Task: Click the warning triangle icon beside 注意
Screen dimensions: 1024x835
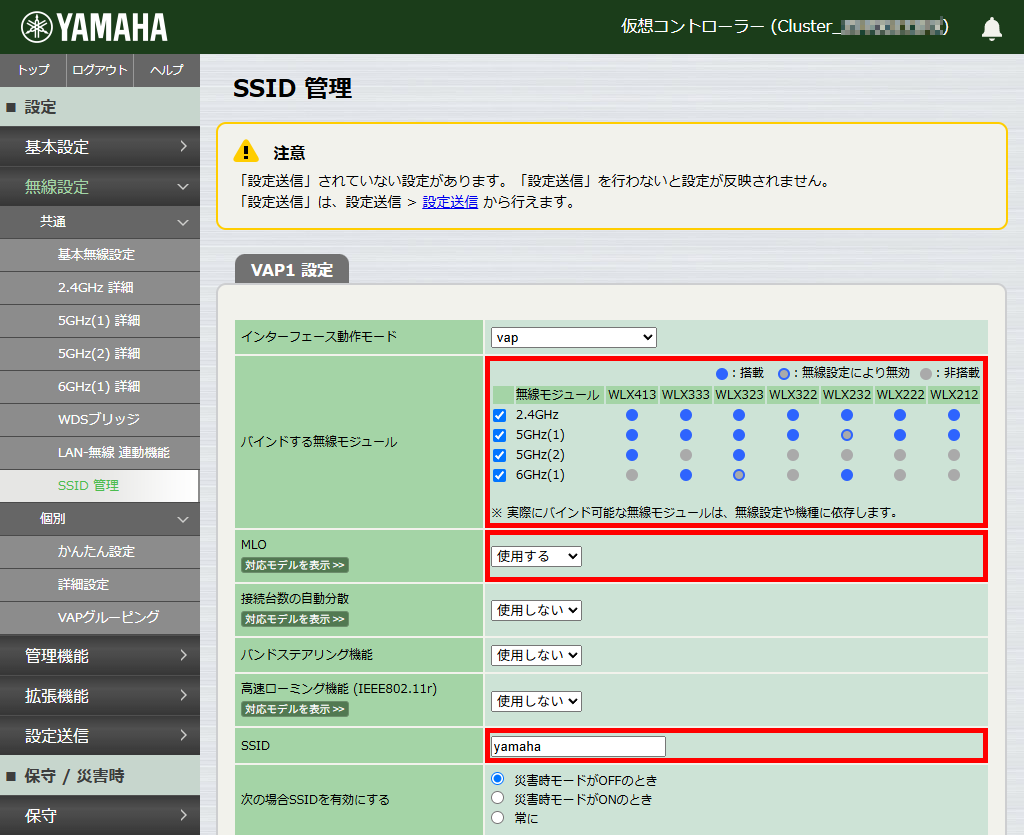Action: (x=246, y=151)
